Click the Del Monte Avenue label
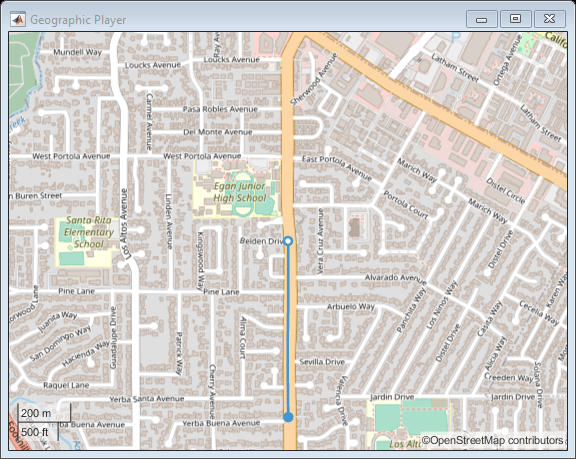576x459 pixels. (217, 132)
